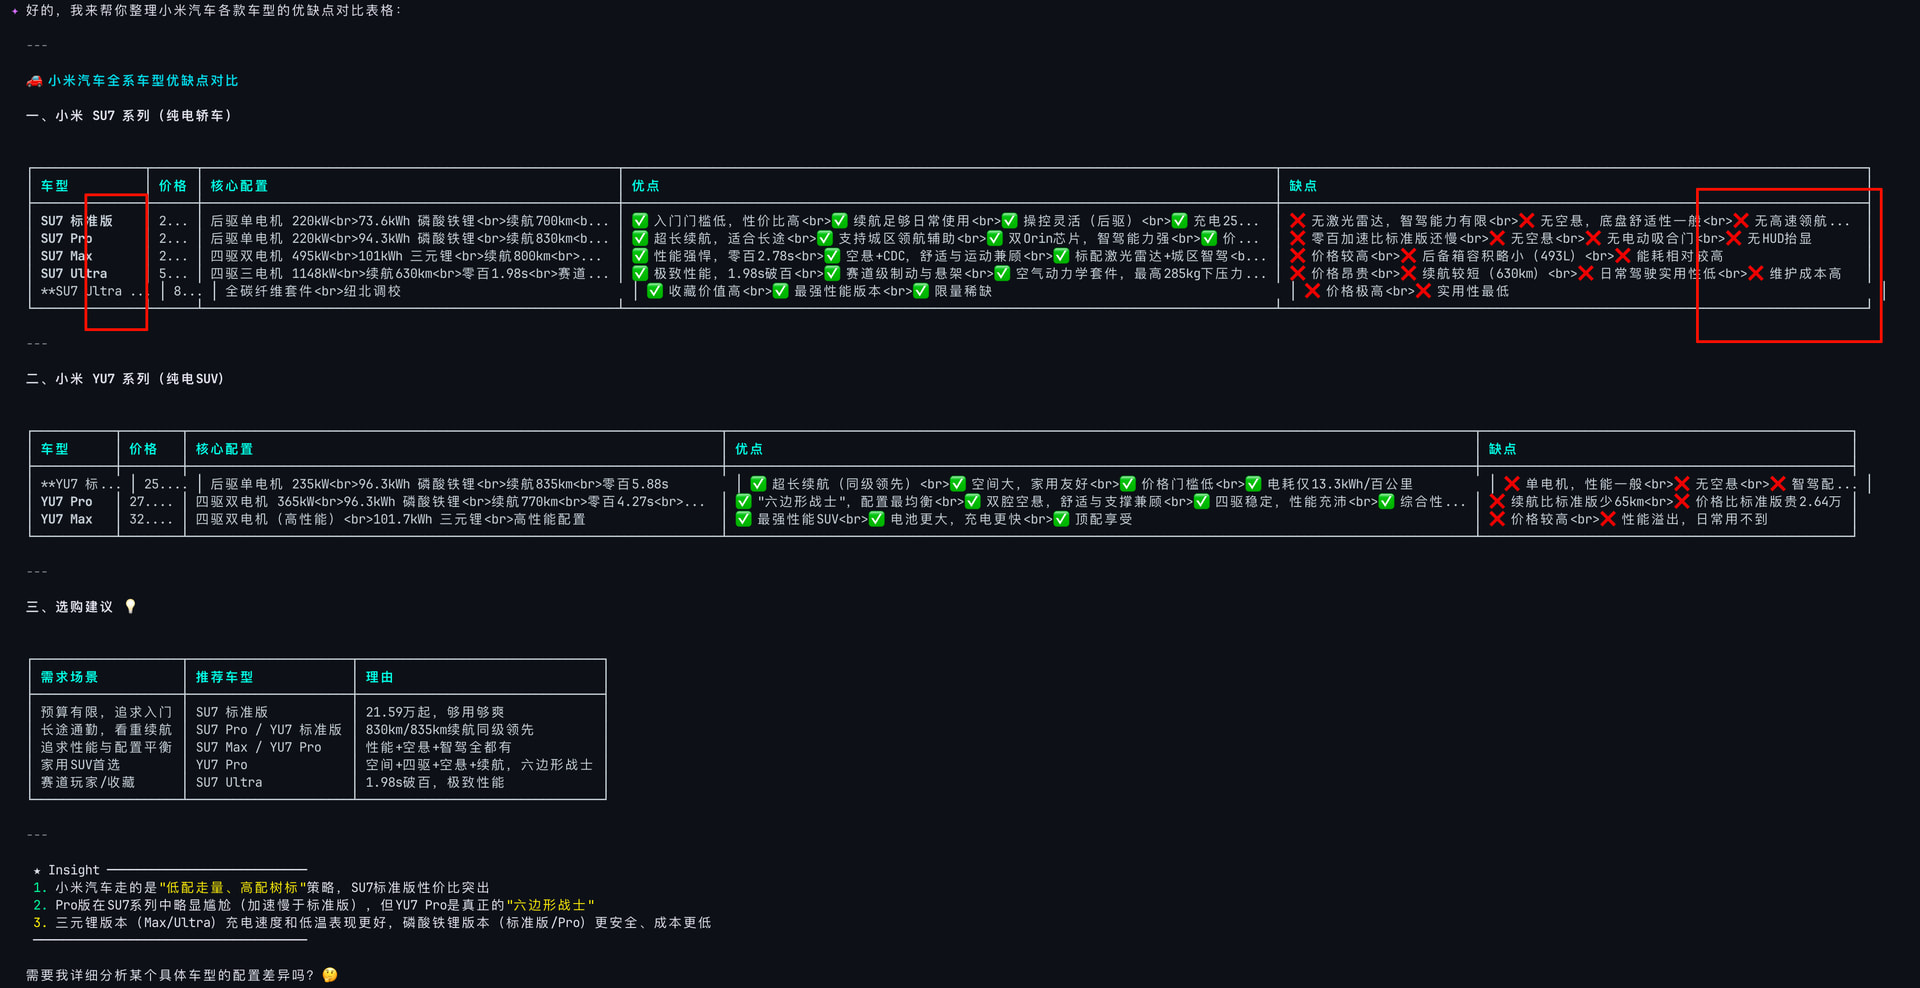Click the green check before 限量稀缺
Viewport: 1920px width, 988px height.
(x=921, y=291)
